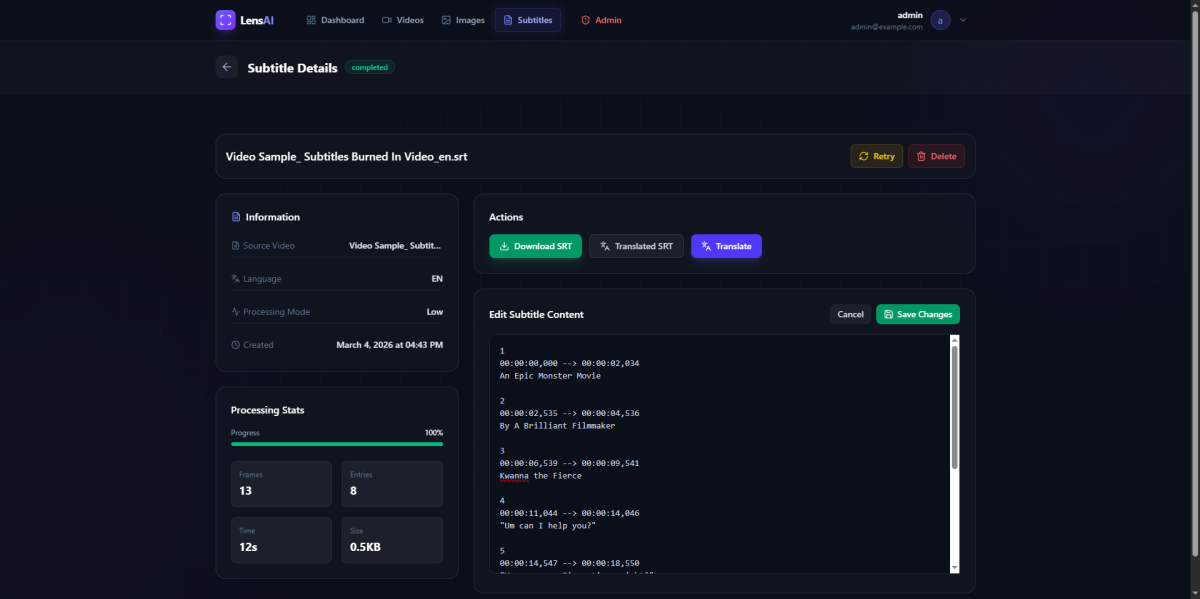
Task: Open the Dashboard tab
Action: pyautogui.click(x=335, y=20)
